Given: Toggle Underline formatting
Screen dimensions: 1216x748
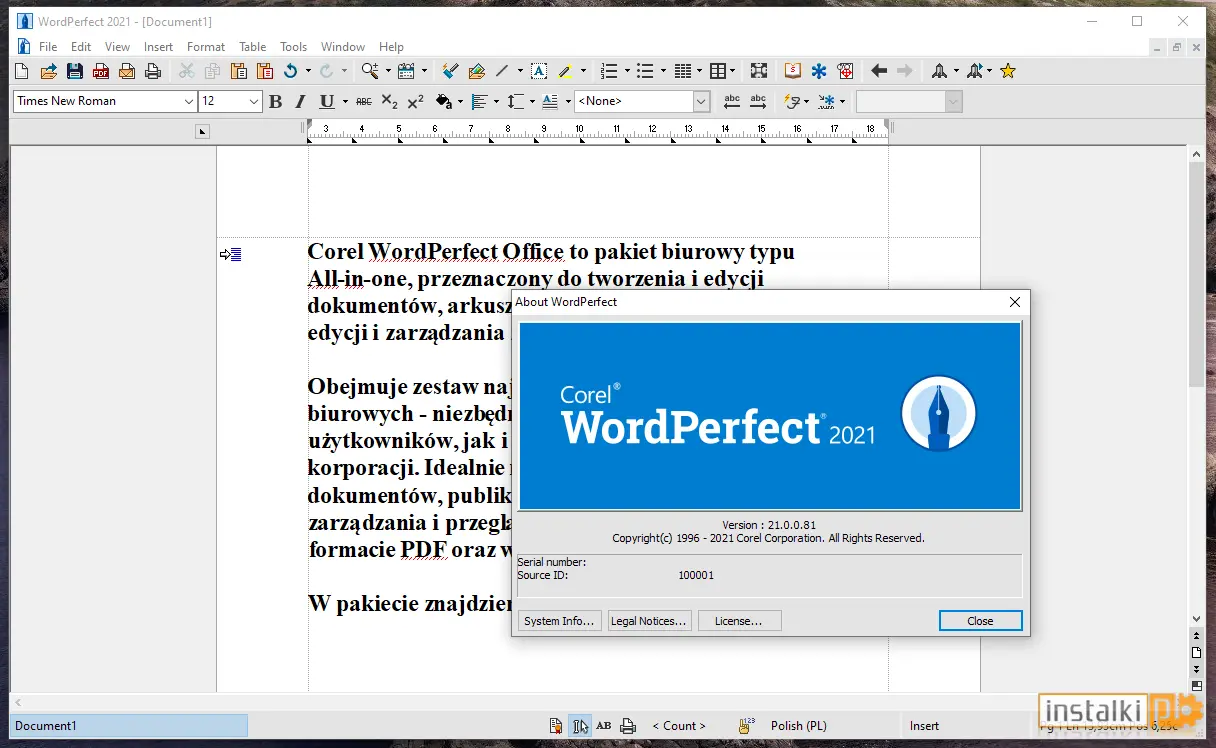Looking at the screenshot, I should [327, 101].
